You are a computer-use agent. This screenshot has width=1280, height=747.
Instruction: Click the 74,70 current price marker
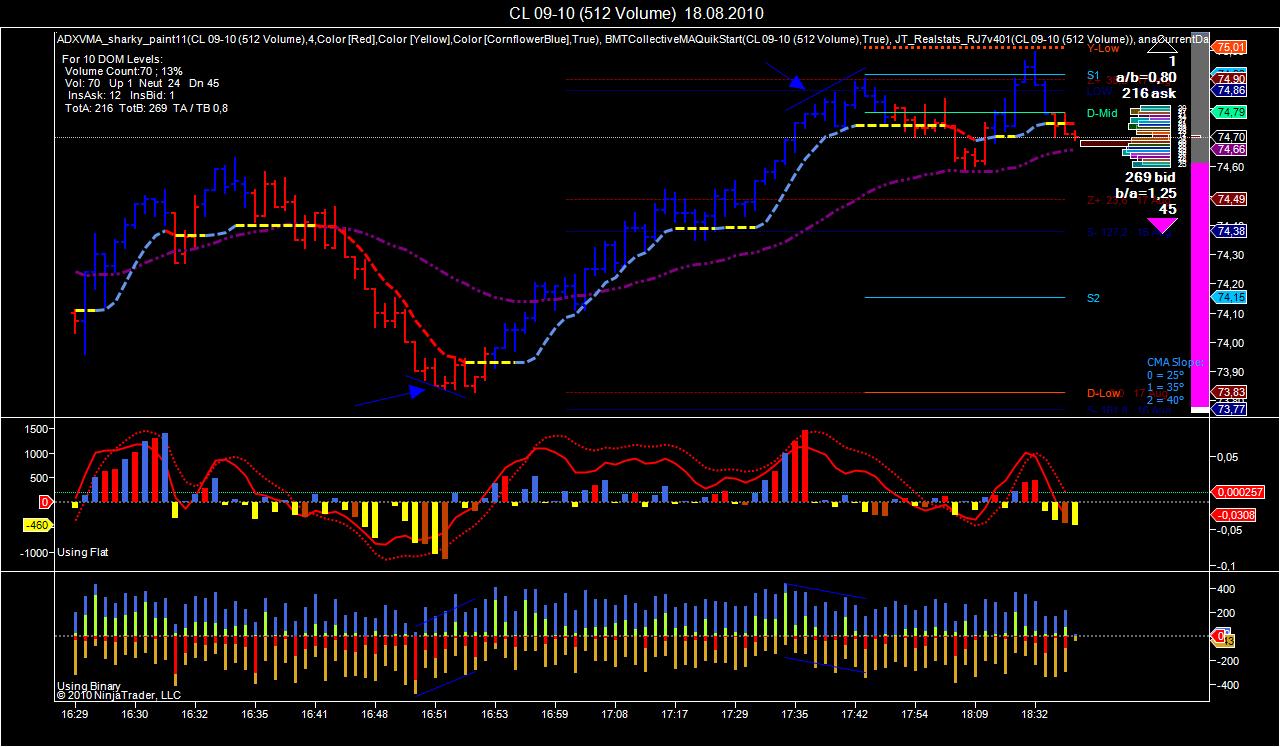tap(1231, 137)
